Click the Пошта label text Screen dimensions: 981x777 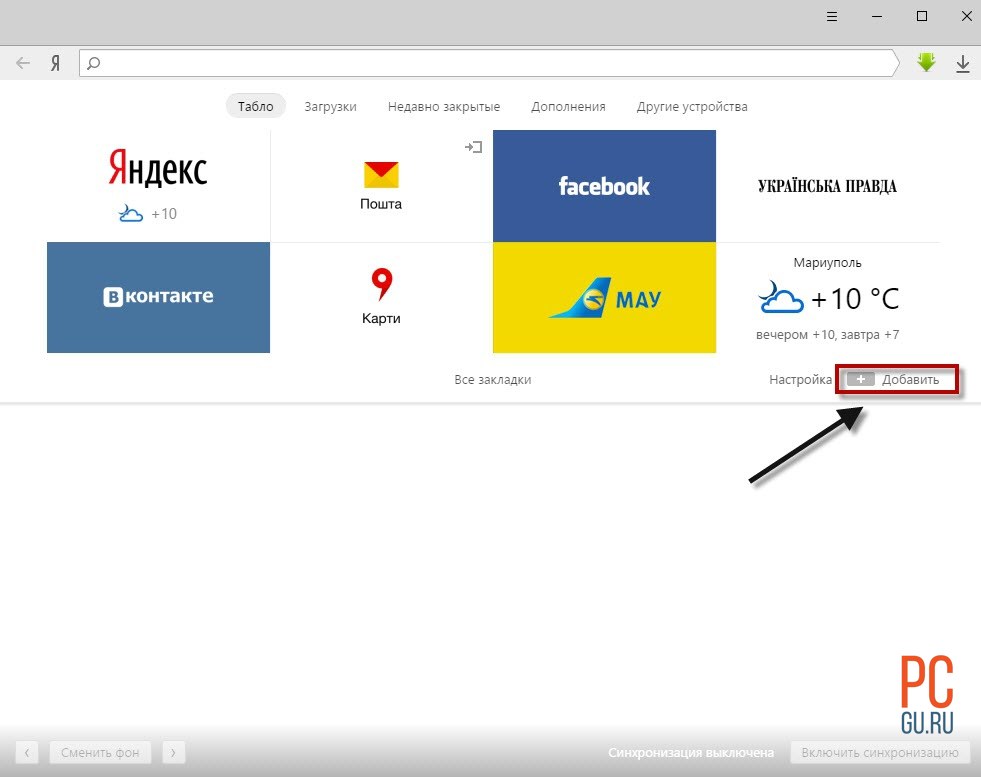381,204
